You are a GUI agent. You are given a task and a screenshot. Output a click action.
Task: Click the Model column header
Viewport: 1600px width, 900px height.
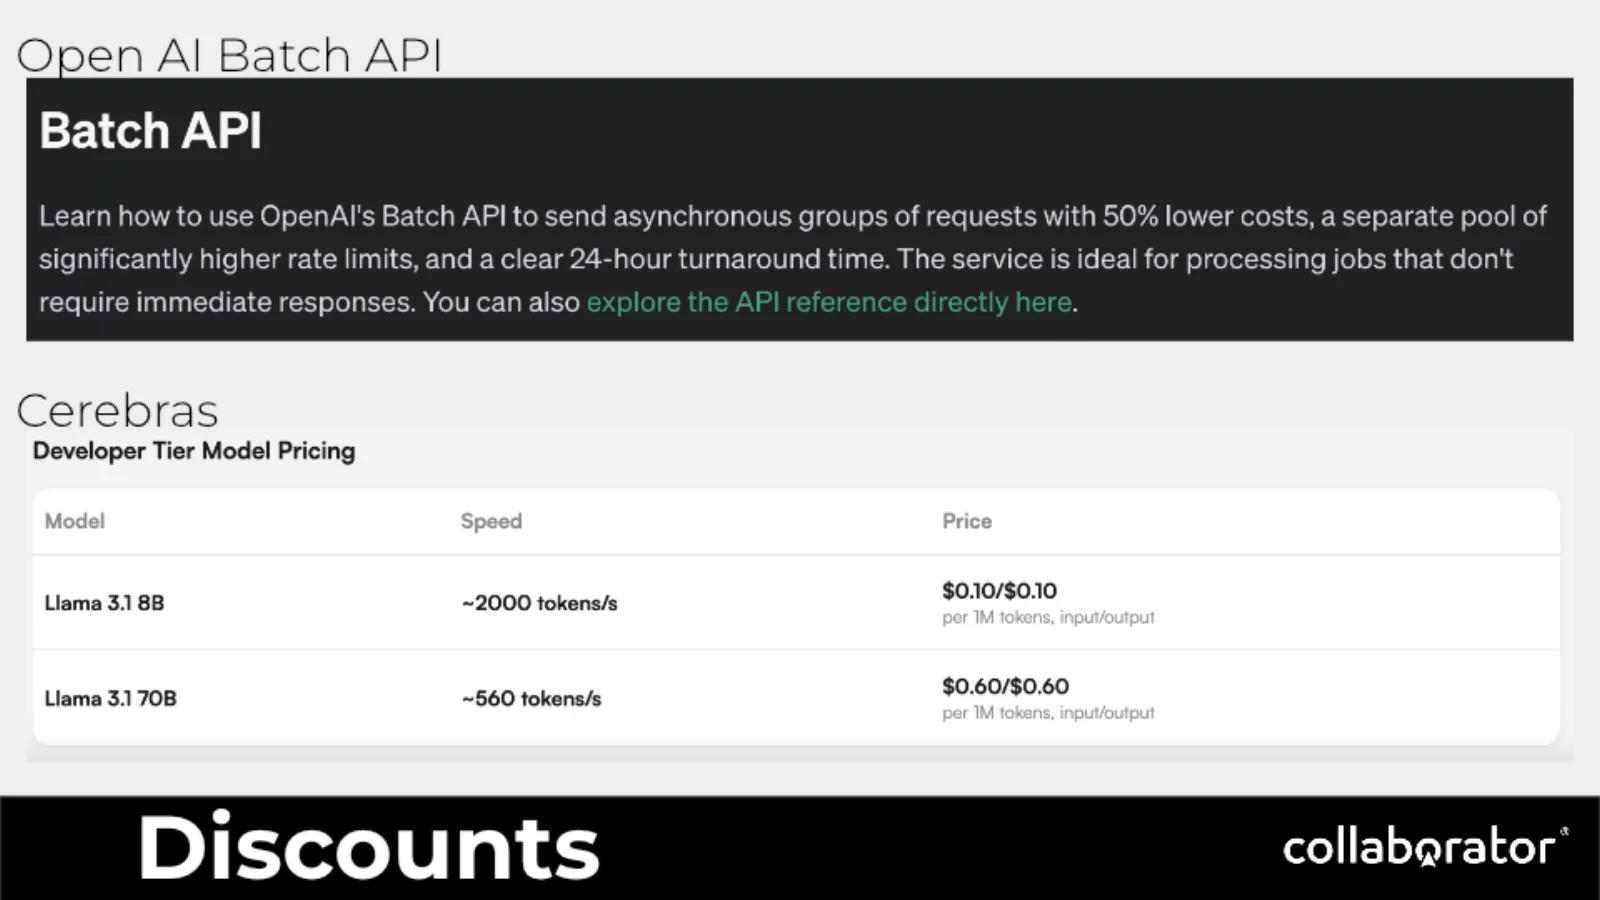point(75,521)
